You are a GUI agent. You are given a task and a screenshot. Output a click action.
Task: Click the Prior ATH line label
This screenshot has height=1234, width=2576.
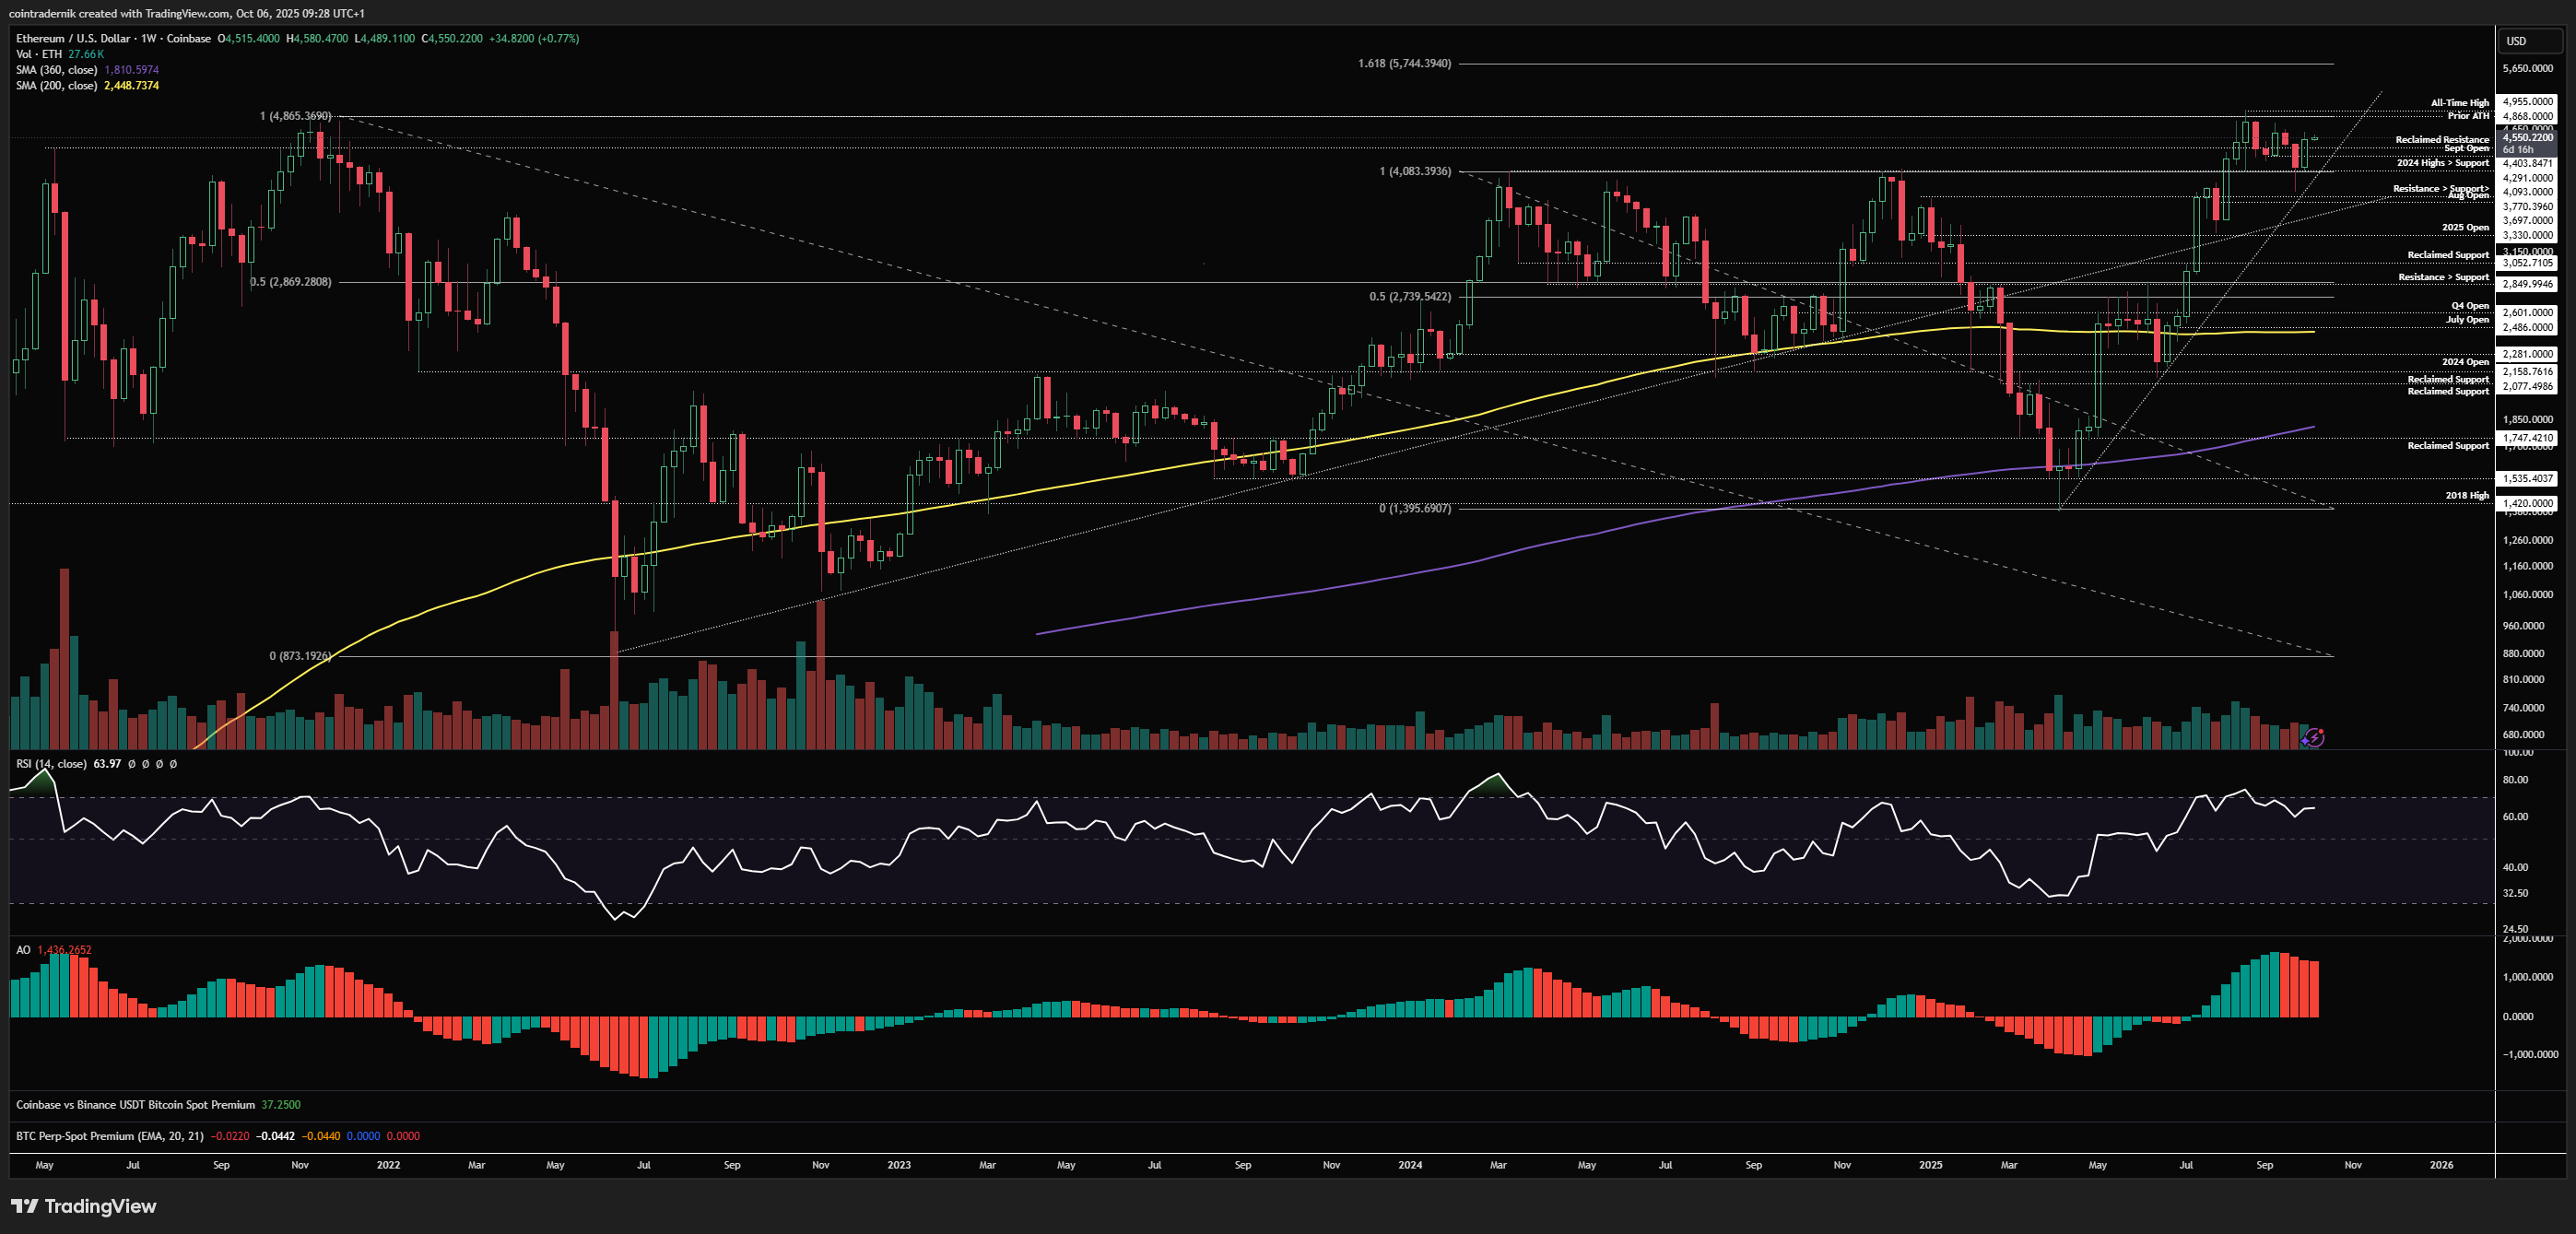(2467, 116)
